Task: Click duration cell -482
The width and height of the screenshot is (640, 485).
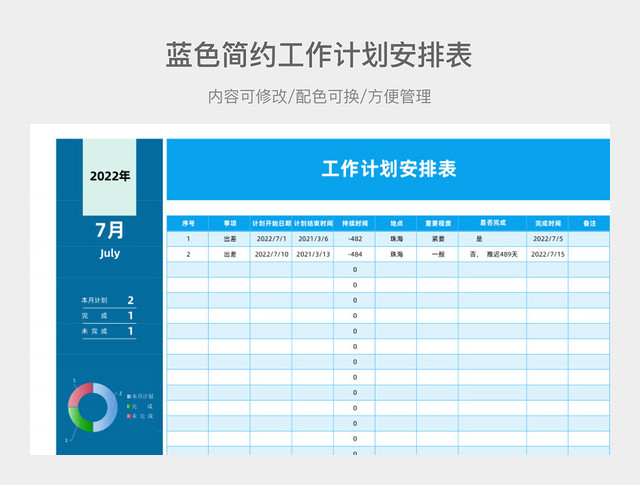Action: point(355,239)
